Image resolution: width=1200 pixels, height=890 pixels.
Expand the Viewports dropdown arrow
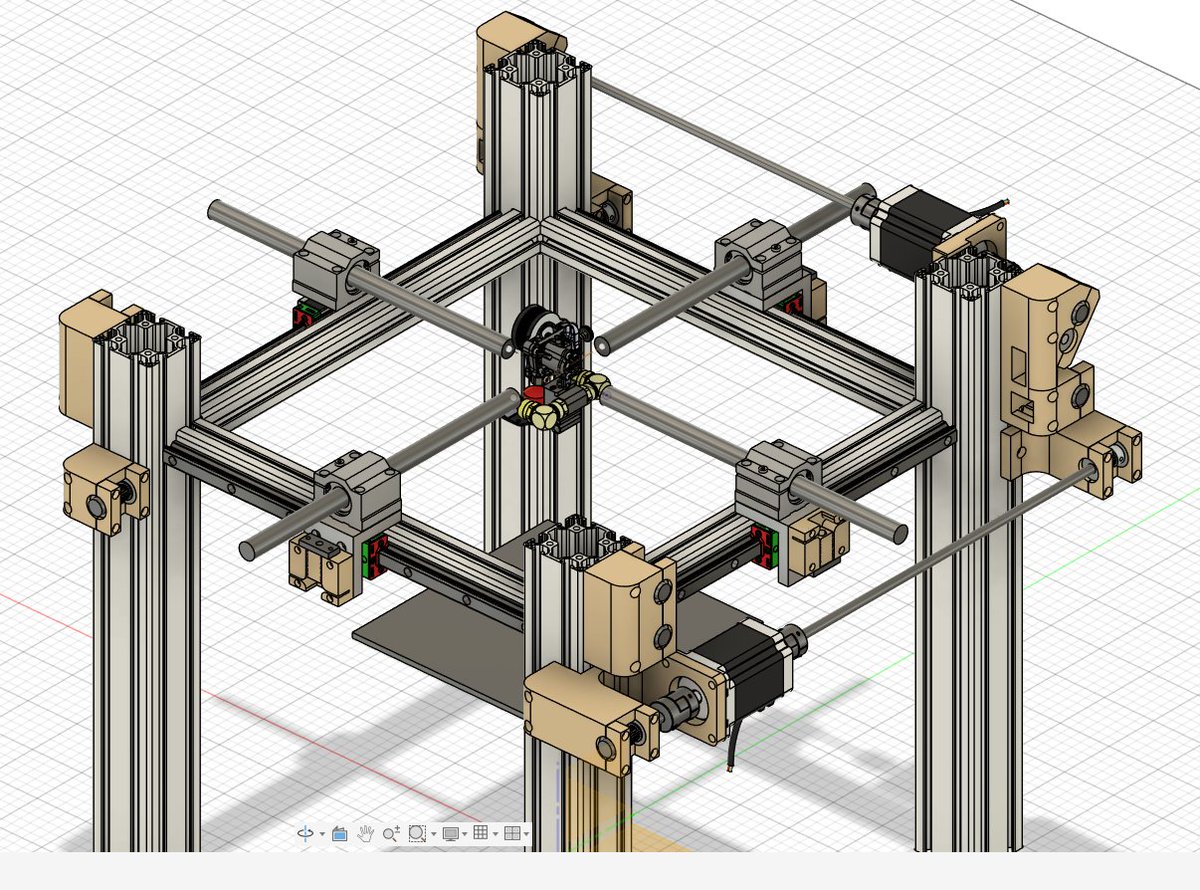click(526, 833)
